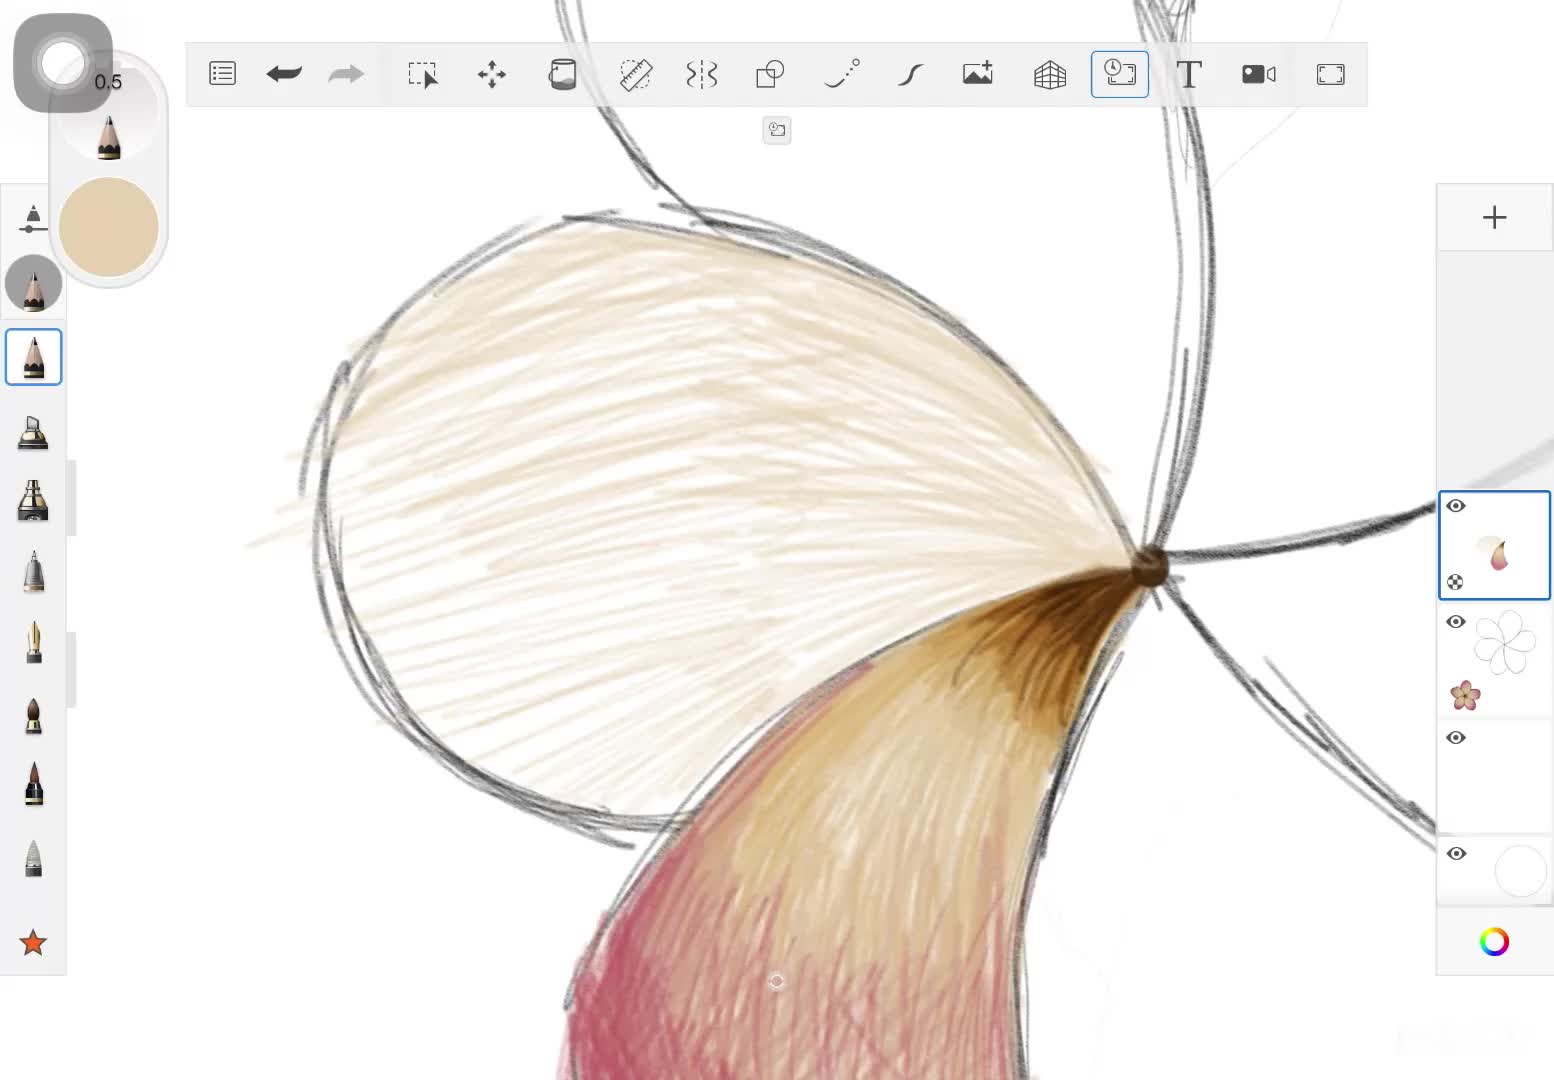Viewport: 1554px width, 1080px height.
Task: Open the main menu list icon
Action: tap(222, 74)
